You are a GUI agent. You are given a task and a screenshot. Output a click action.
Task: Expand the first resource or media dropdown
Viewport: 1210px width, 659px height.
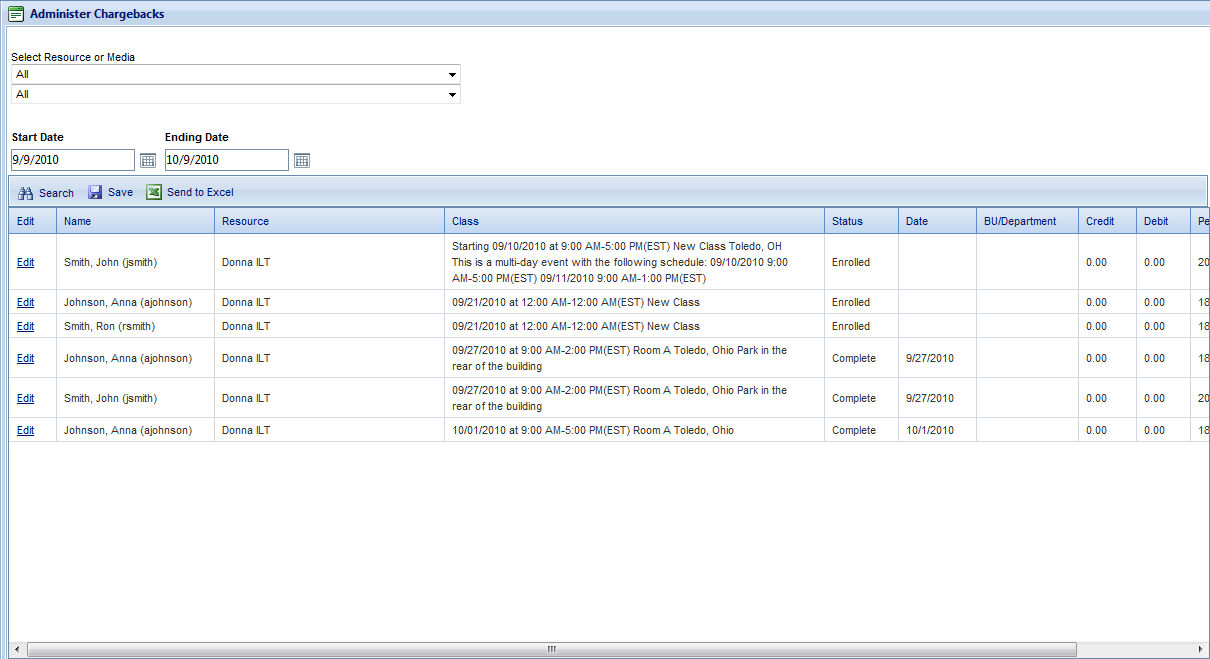(453, 75)
